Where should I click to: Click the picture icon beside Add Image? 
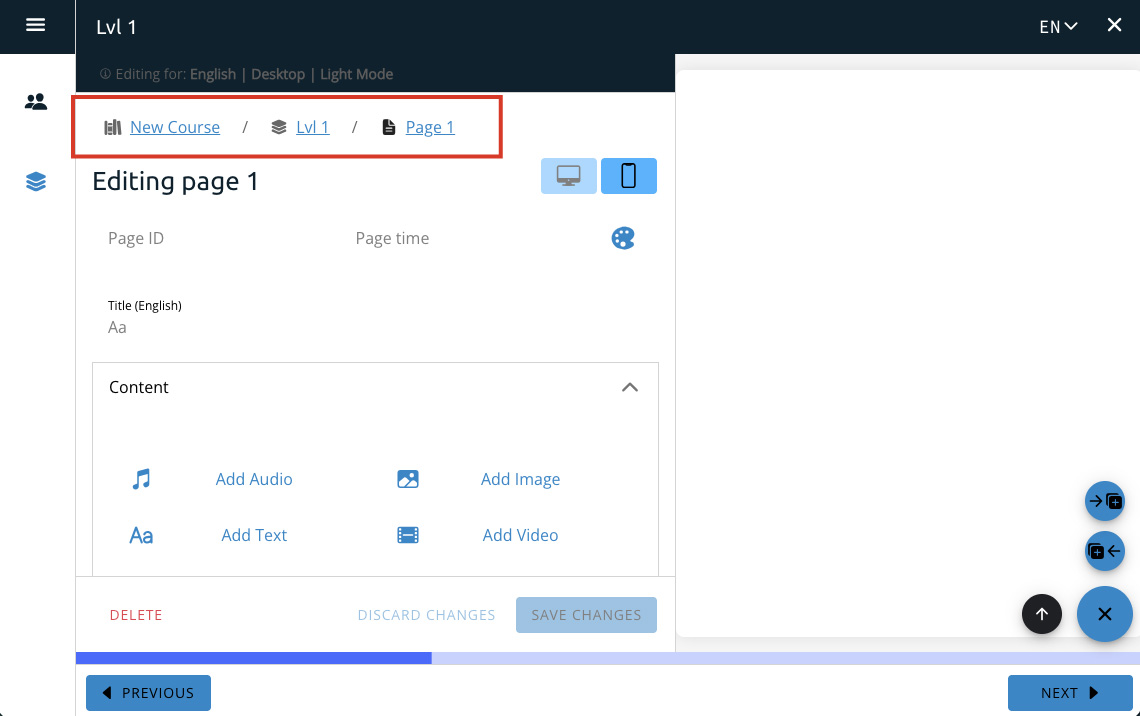(408, 479)
